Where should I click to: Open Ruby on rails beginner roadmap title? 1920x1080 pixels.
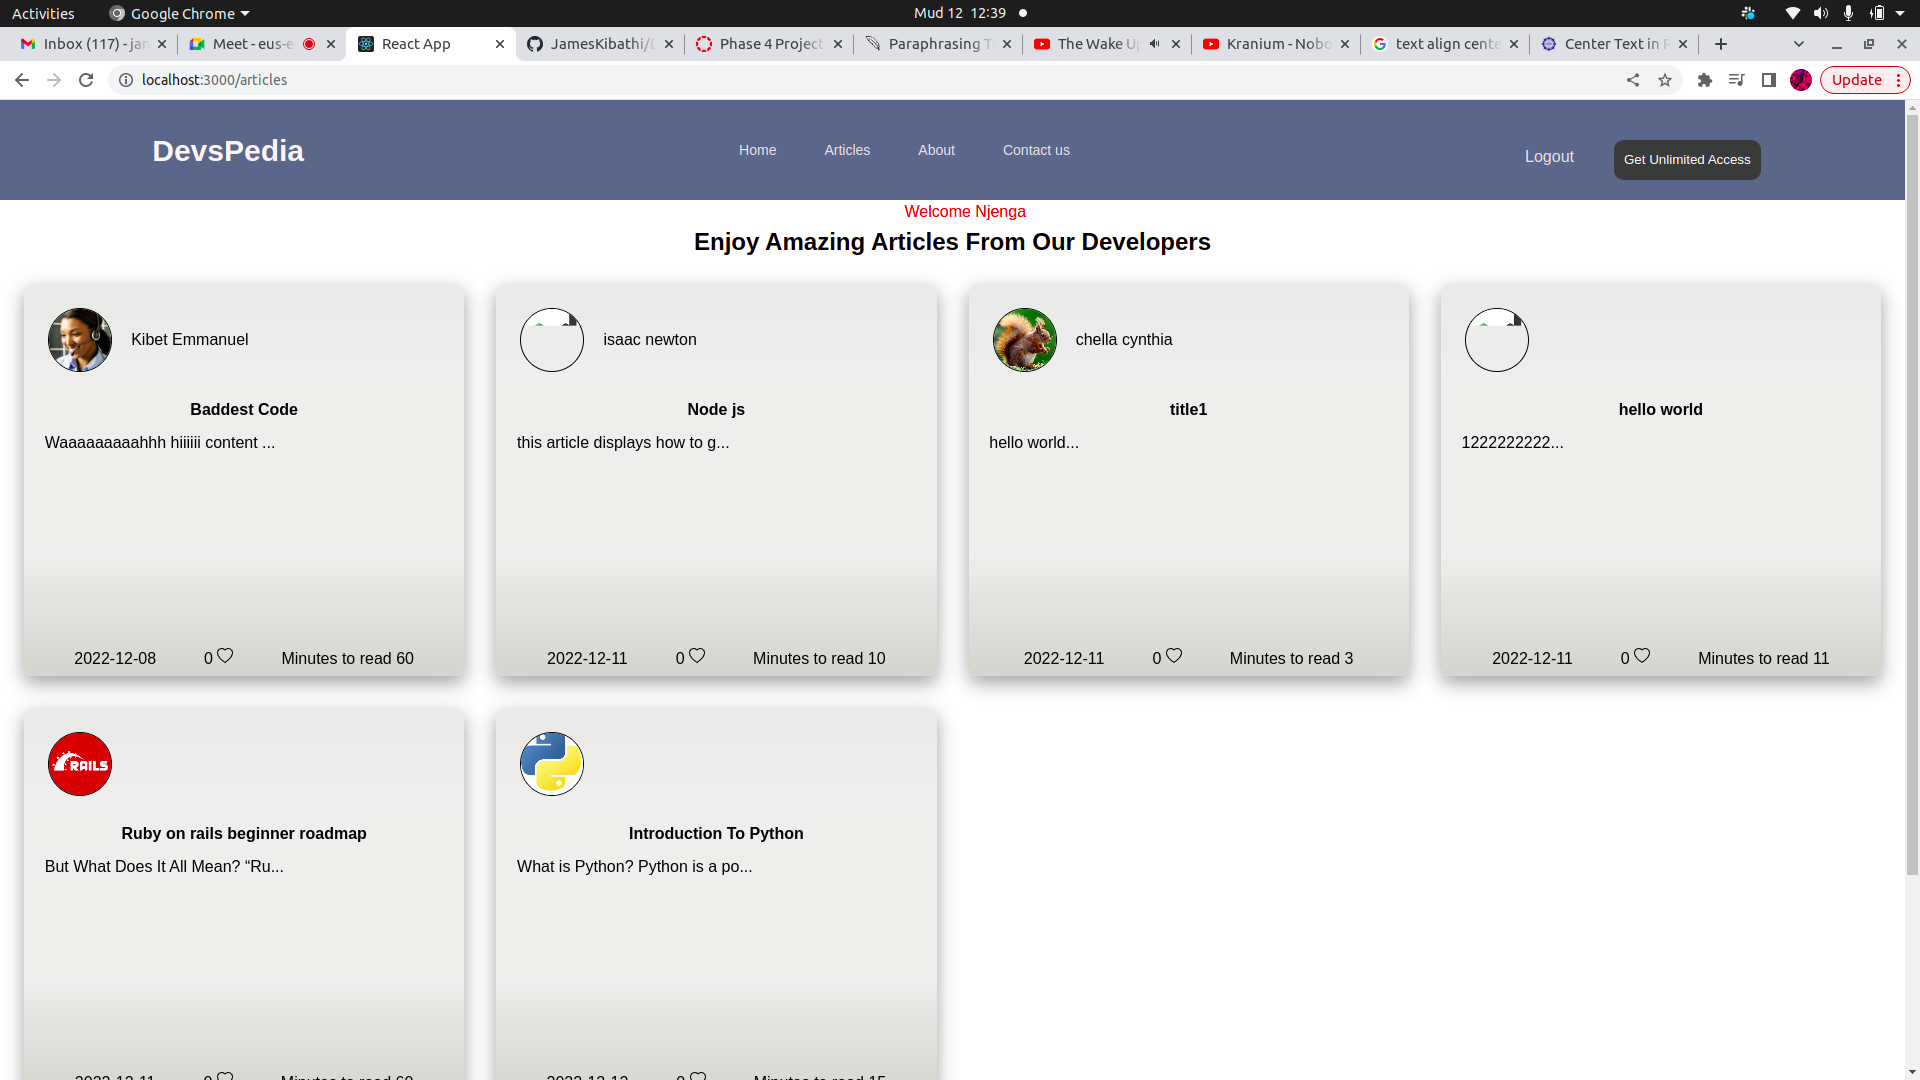point(244,834)
